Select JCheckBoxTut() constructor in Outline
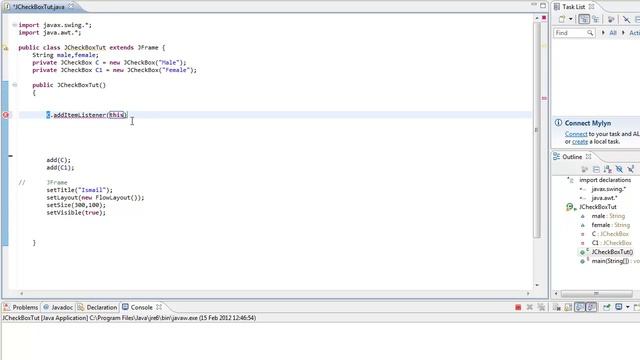 click(612, 252)
